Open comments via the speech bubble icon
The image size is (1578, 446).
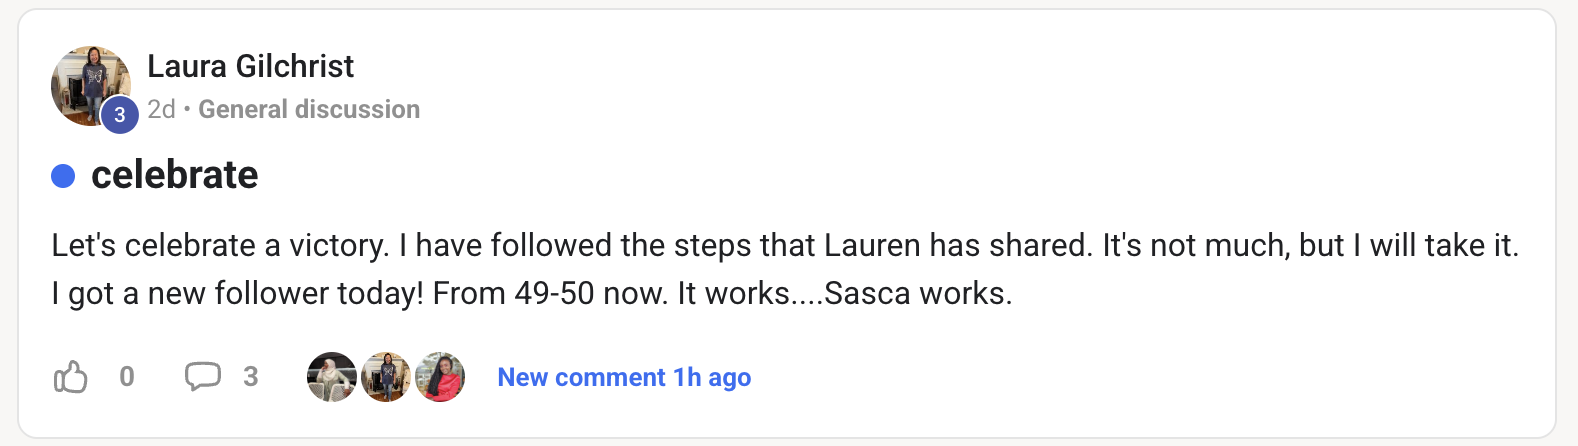203,377
